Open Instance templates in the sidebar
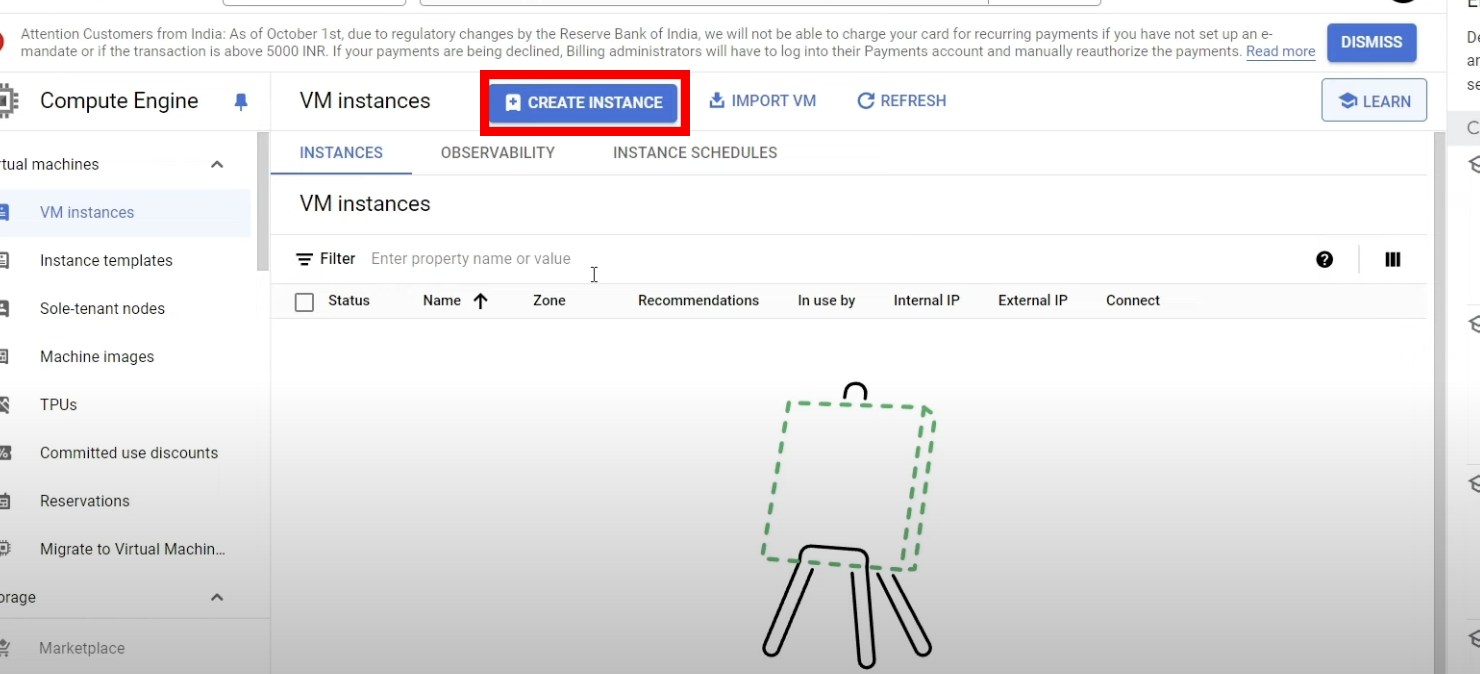The image size is (1480, 674). click(106, 261)
